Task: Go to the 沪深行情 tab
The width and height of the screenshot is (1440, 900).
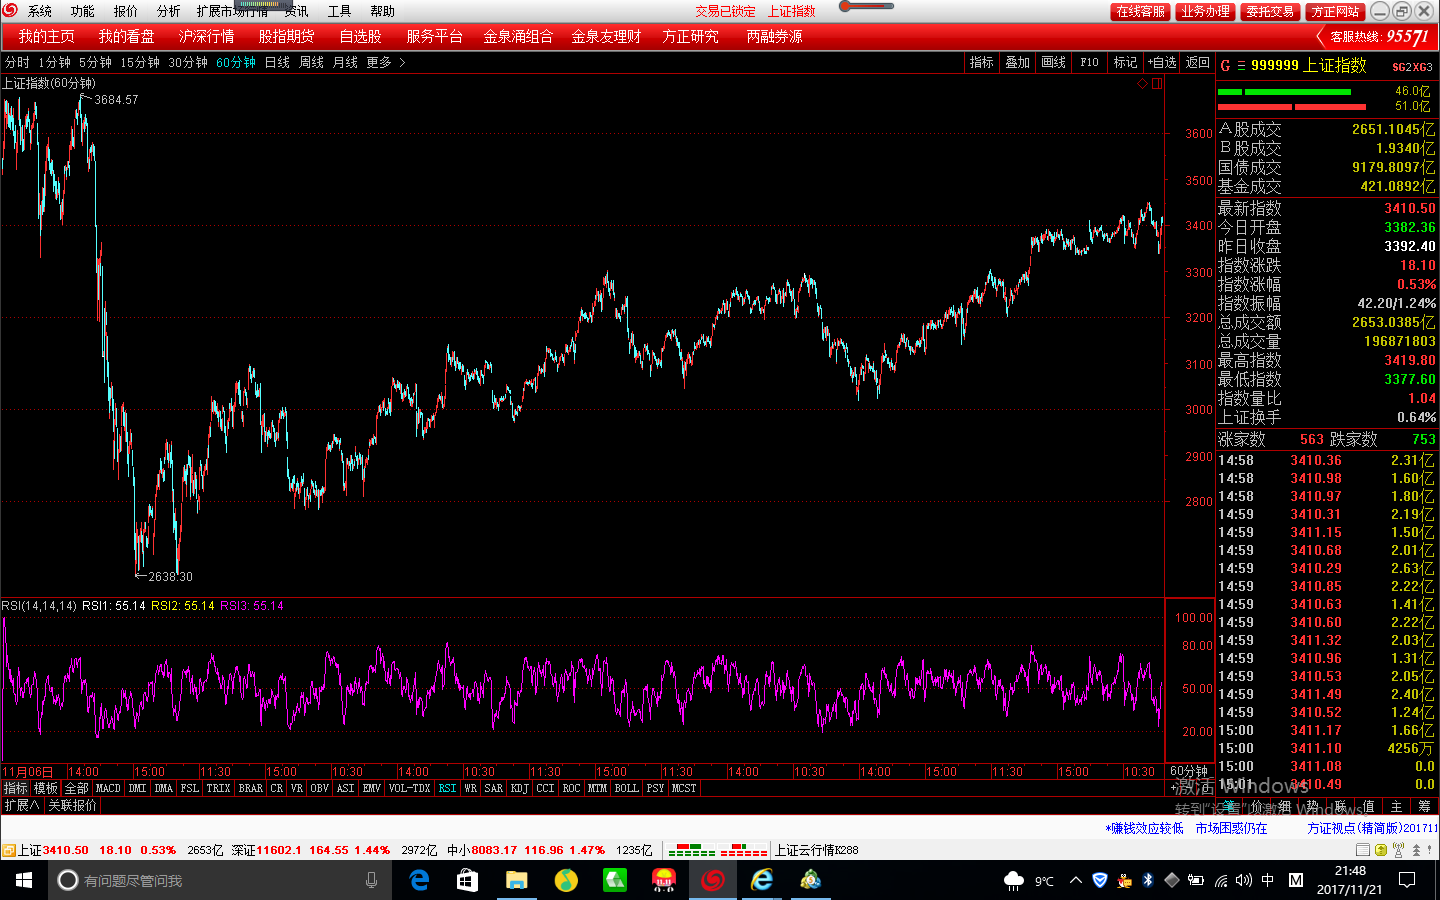Action: tap(206, 36)
